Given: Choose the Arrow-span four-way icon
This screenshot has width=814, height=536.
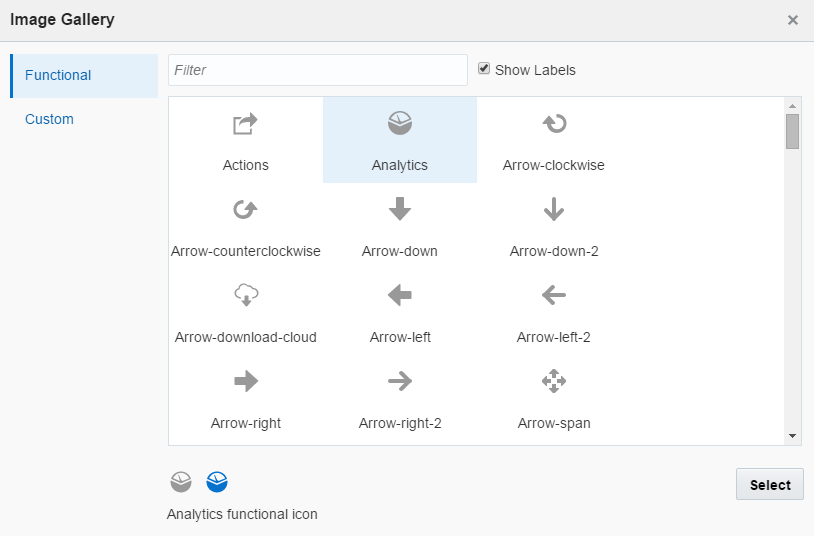Looking at the screenshot, I should point(554,381).
